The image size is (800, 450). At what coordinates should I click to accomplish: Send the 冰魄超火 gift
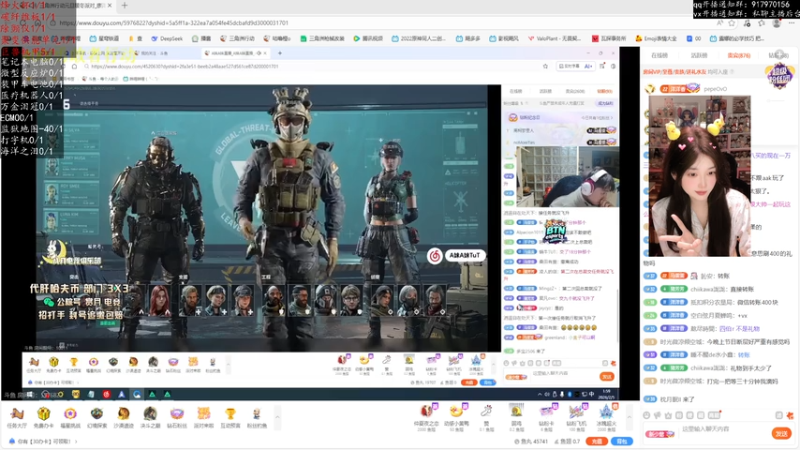click(x=607, y=417)
